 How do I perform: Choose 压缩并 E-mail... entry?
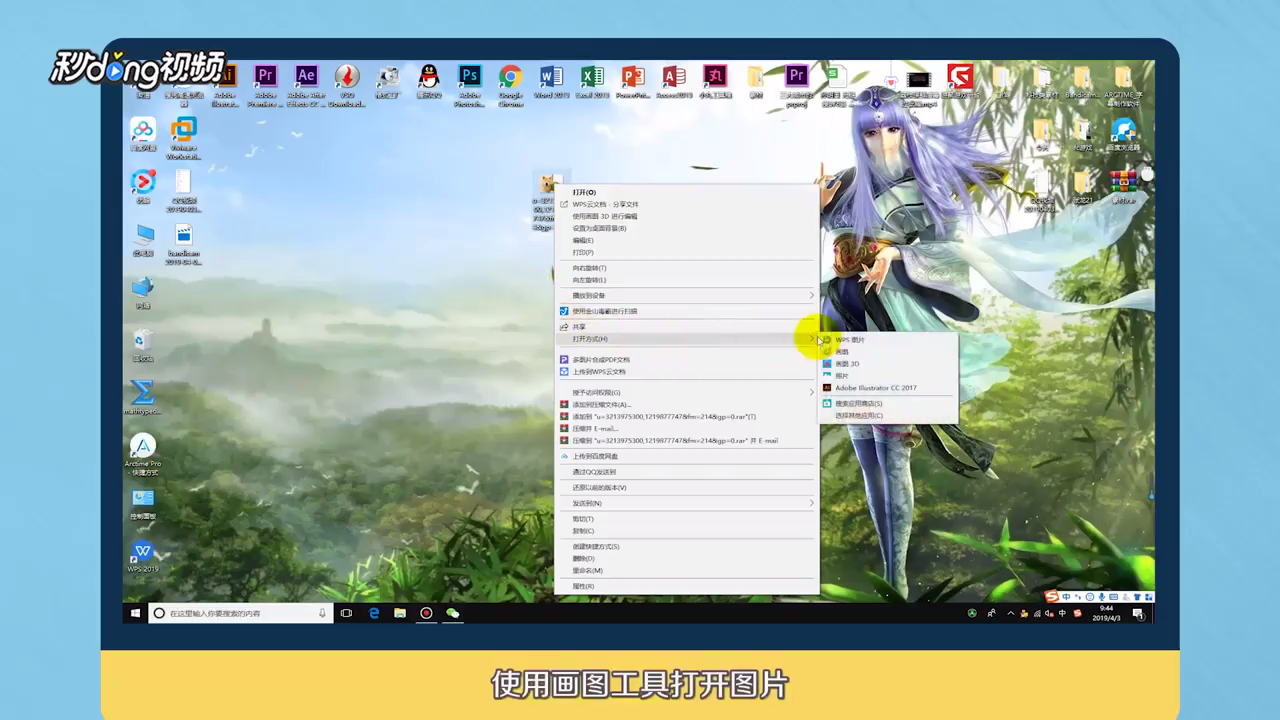[687, 428]
